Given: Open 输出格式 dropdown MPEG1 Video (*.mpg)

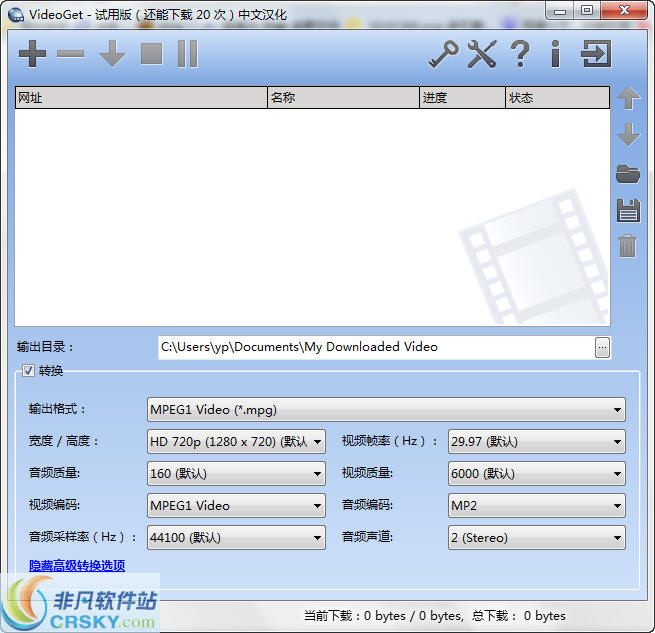Looking at the screenshot, I should click(x=386, y=409).
